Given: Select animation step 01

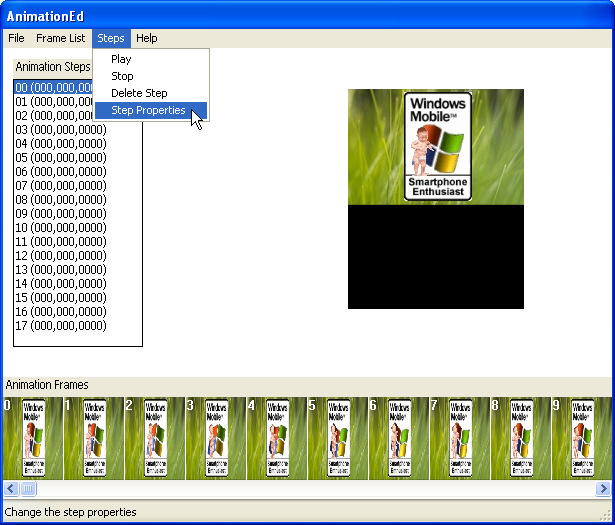Looking at the screenshot, I should point(54,102).
